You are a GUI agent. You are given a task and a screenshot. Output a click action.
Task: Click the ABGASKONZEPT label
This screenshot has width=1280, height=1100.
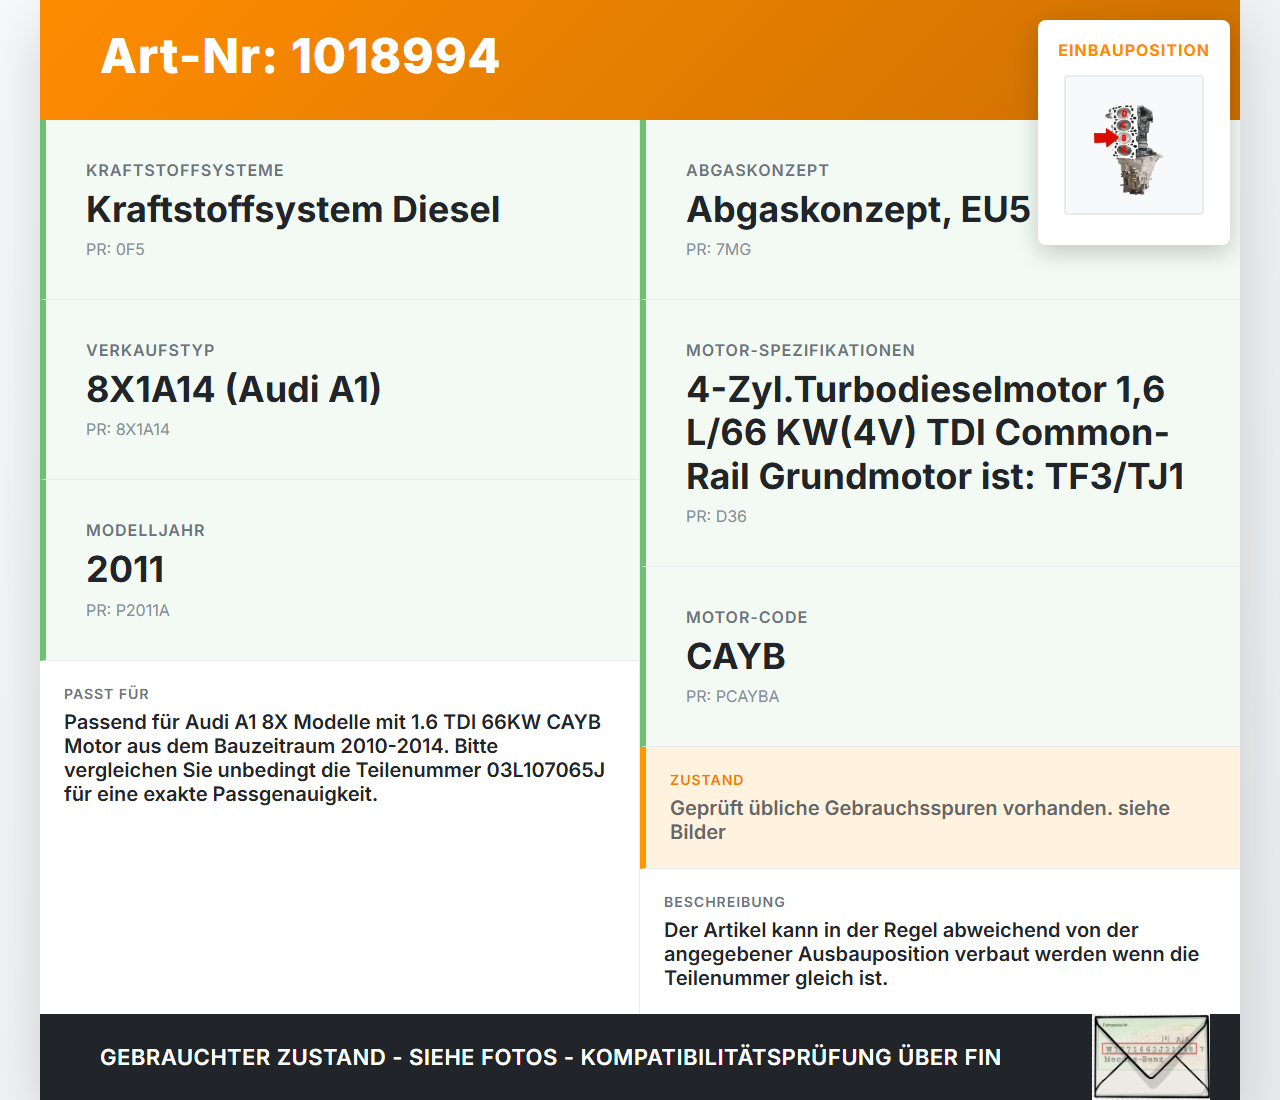[x=757, y=170]
